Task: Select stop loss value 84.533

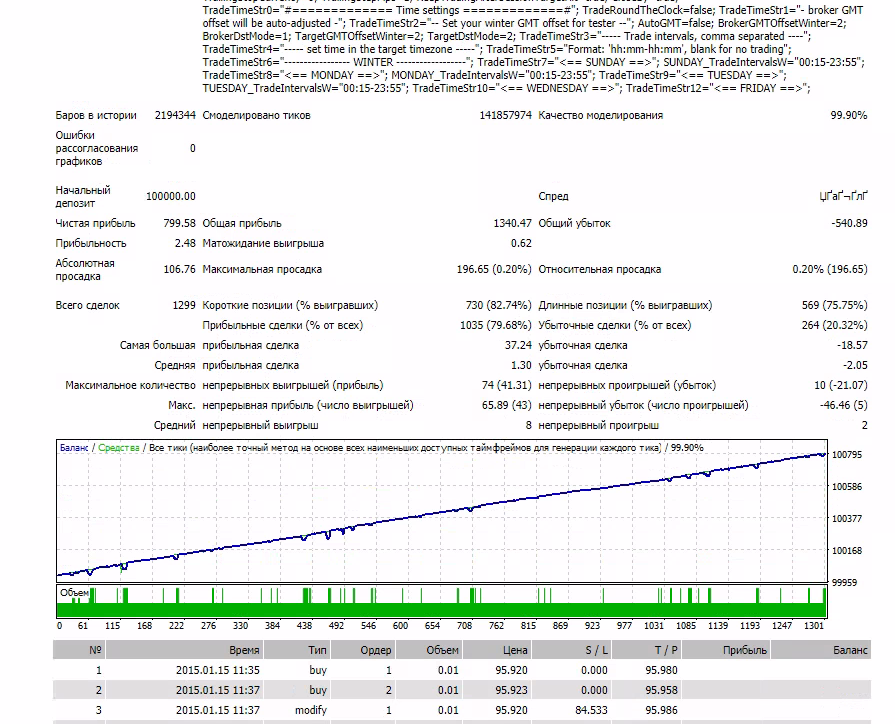Action: coord(591,710)
